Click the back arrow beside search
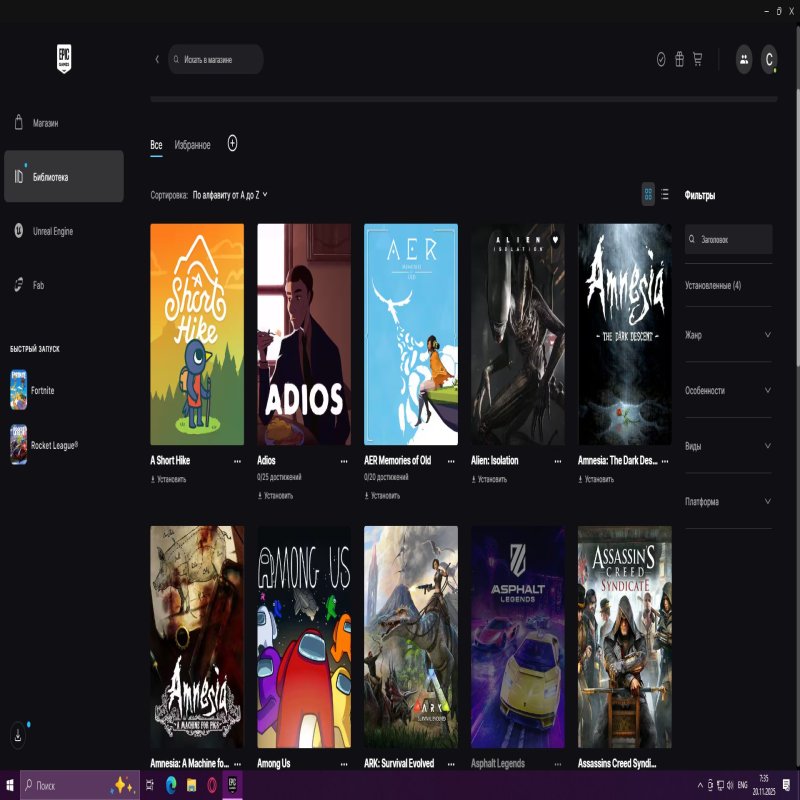Image resolution: width=800 pixels, height=800 pixels. pyautogui.click(x=157, y=60)
